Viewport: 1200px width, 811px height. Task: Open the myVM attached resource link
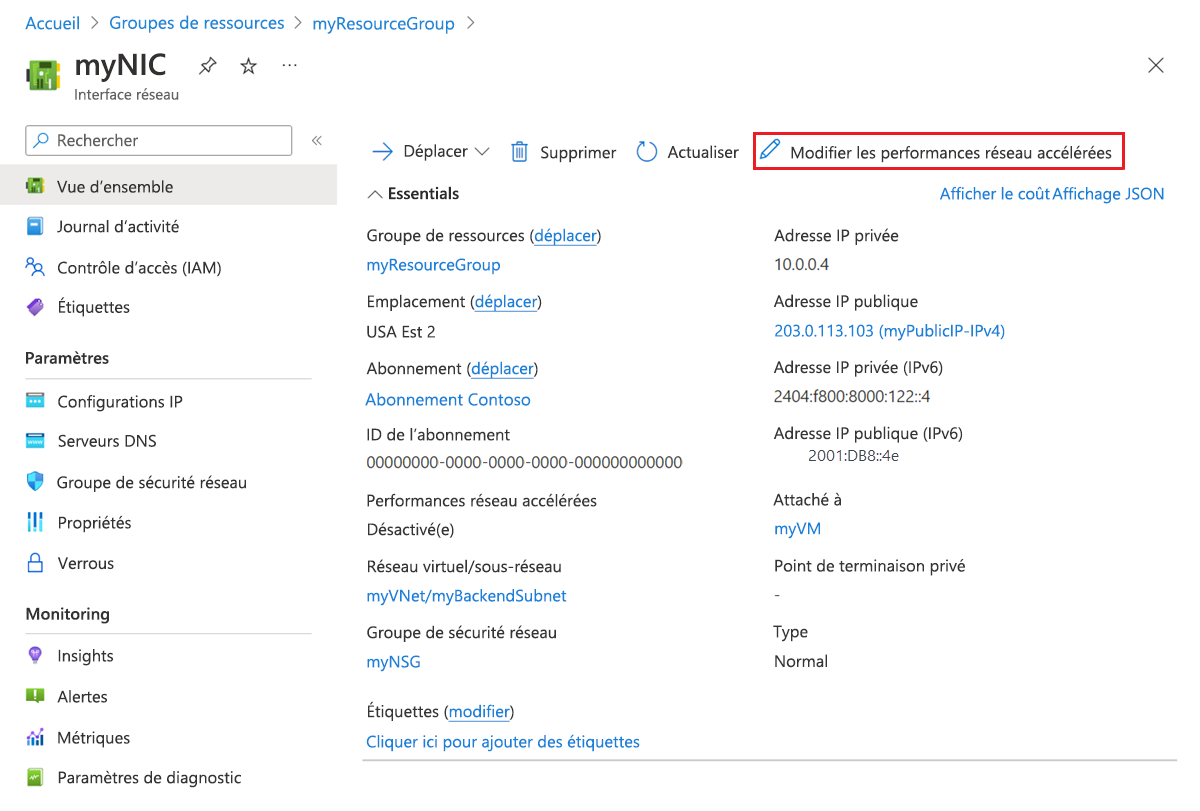click(x=797, y=529)
